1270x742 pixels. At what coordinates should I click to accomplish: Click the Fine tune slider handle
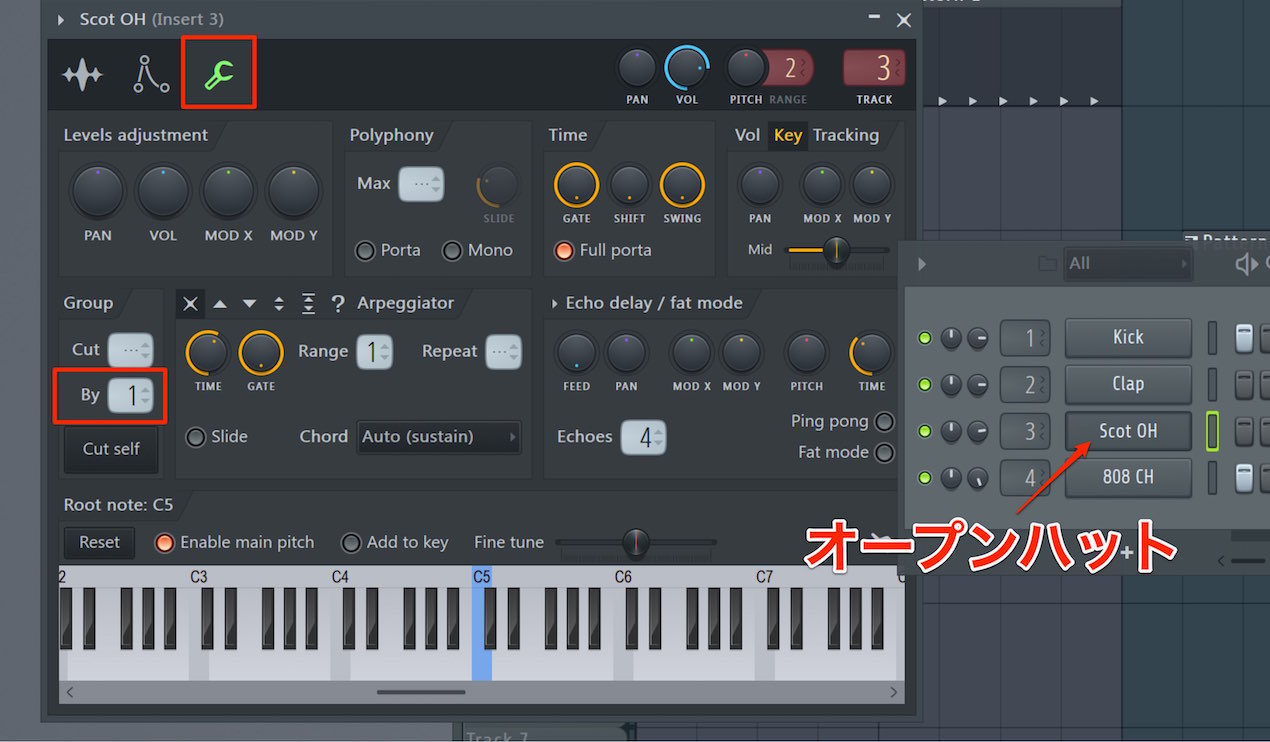click(635, 542)
